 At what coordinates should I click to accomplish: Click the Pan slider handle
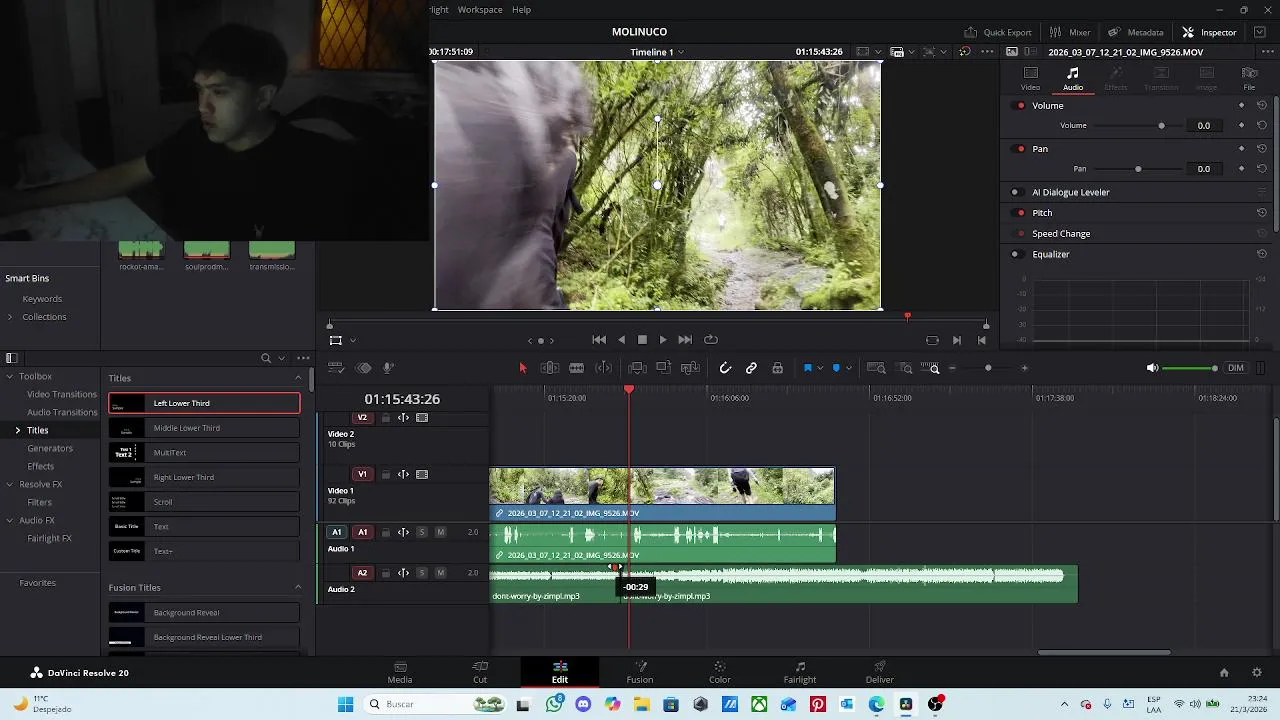(x=1138, y=169)
